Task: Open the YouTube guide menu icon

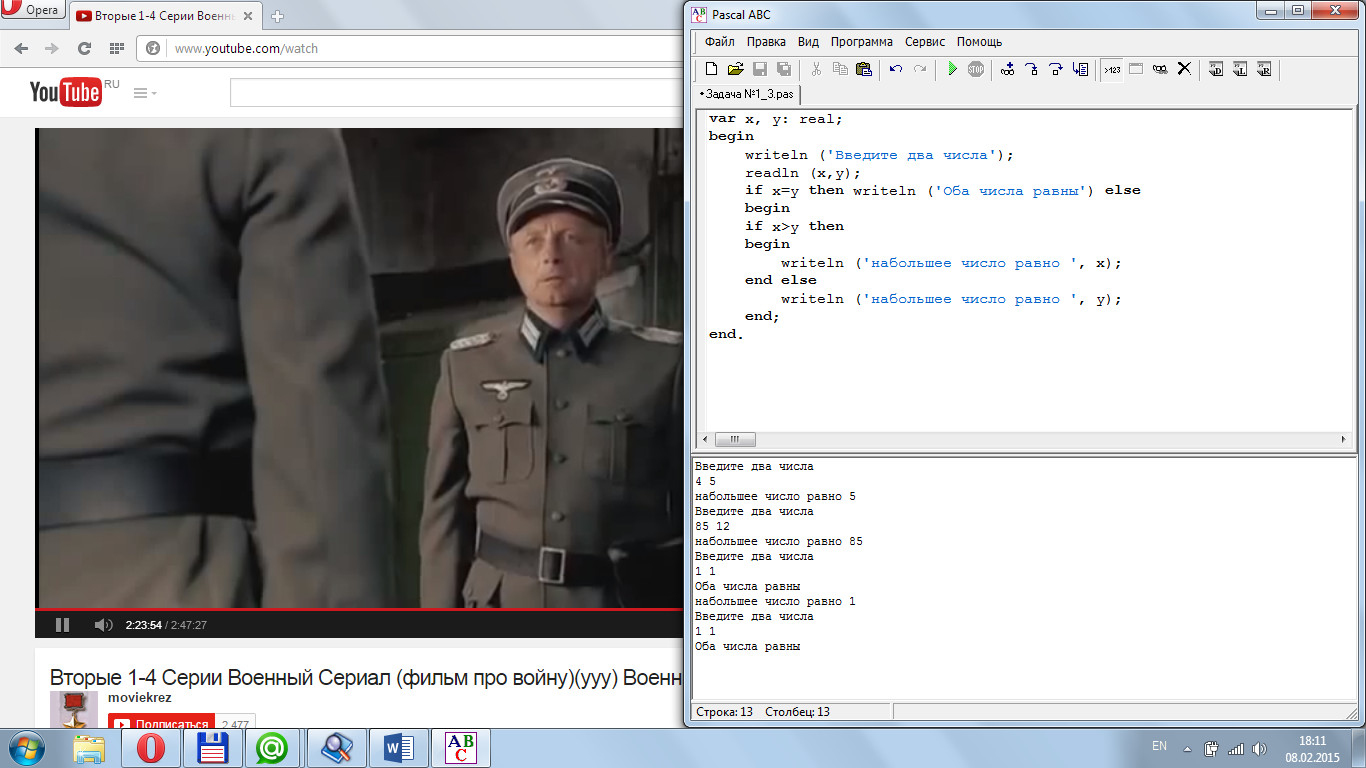Action: coord(145,93)
